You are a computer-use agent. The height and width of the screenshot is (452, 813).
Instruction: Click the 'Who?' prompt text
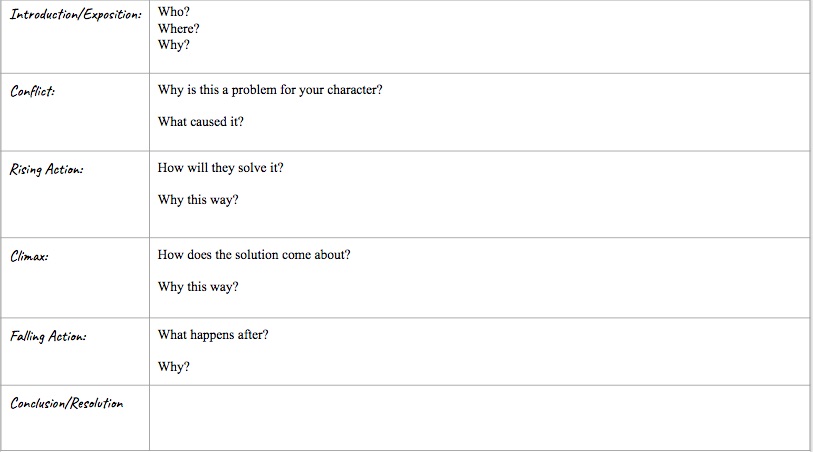point(174,12)
